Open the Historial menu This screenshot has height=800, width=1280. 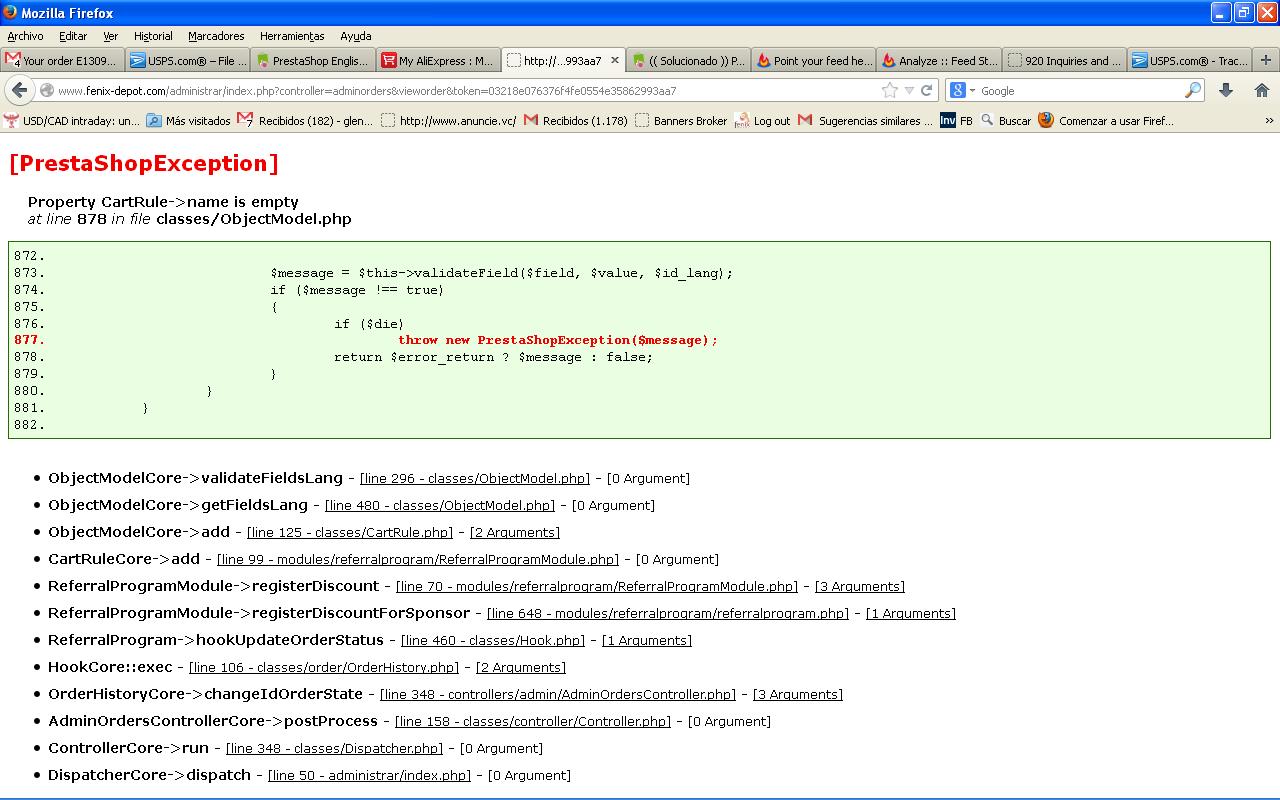[153, 36]
